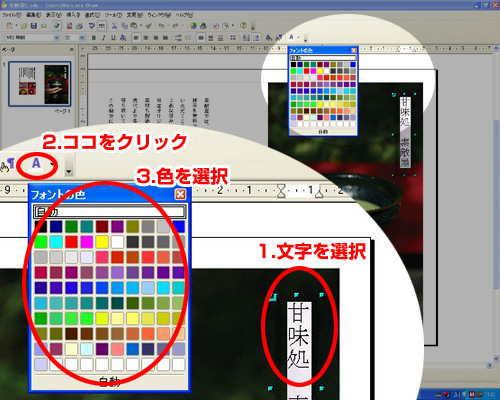Open the font name dropdown list

[57, 38]
